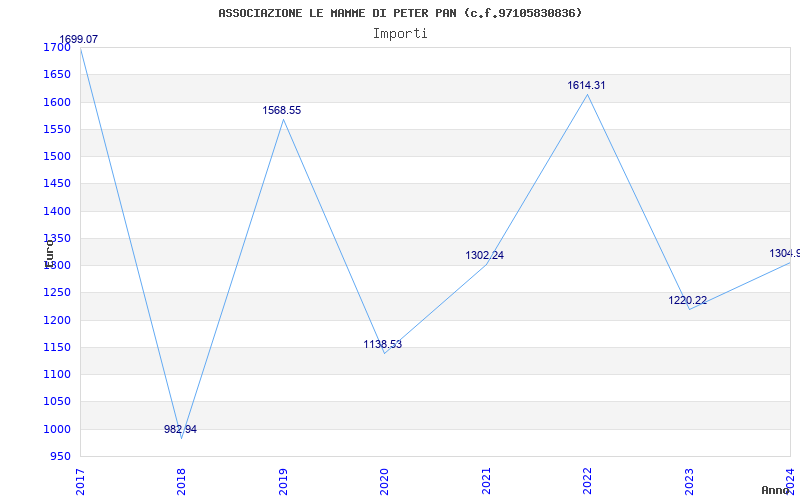Select the 1138.53 data label
The width and height of the screenshot is (800, 500).
pyautogui.click(x=383, y=344)
